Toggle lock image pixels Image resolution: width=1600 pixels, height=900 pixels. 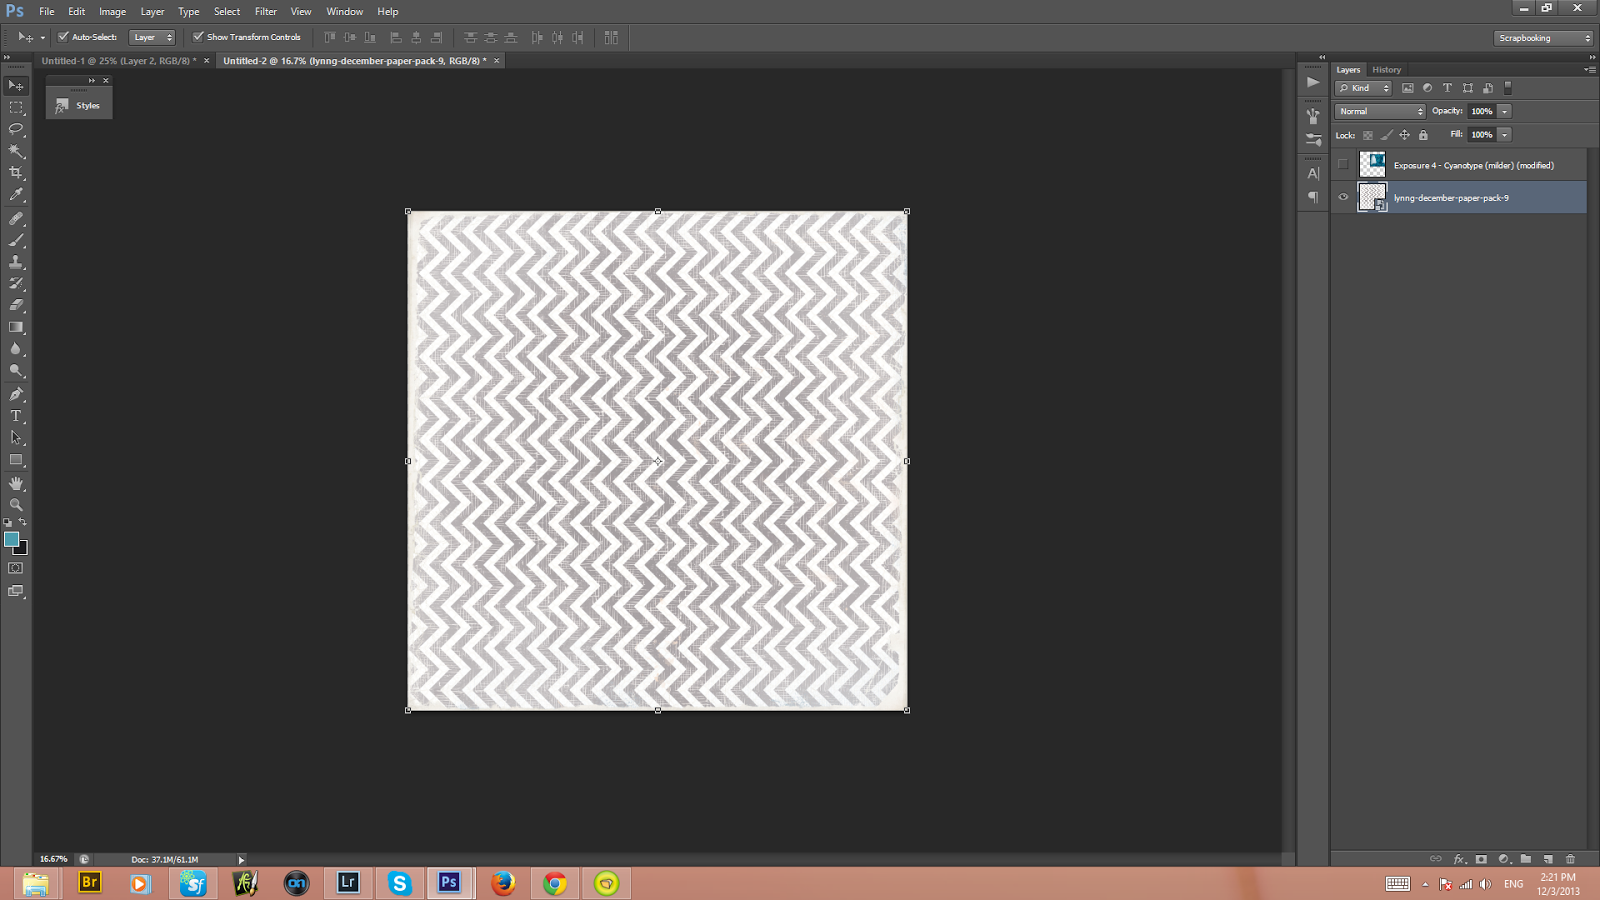coord(1386,135)
